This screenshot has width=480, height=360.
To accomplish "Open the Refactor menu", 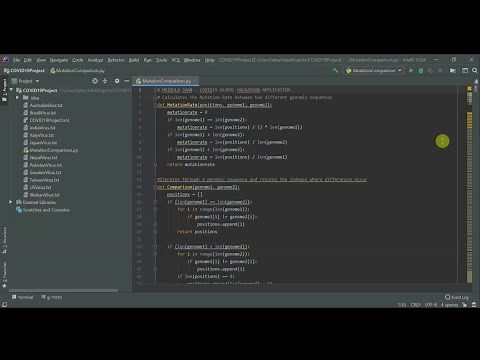I will pyautogui.click(x=116, y=60).
